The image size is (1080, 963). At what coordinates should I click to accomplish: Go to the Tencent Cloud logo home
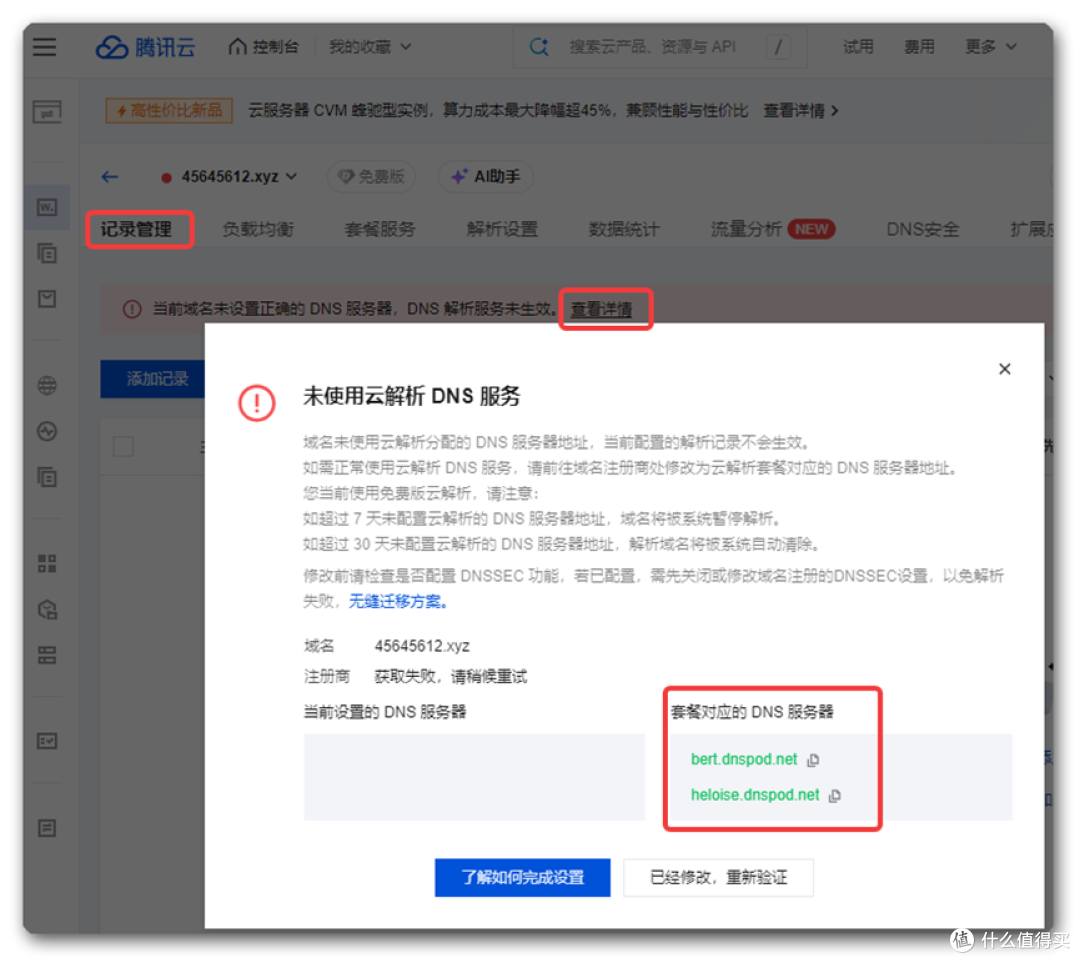click(145, 47)
